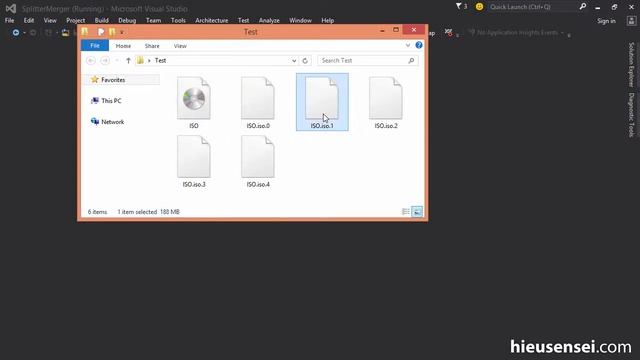This screenshot has height=360, width=640.
Task: Open Visual Studio View menu
Action: click(50, 20)
